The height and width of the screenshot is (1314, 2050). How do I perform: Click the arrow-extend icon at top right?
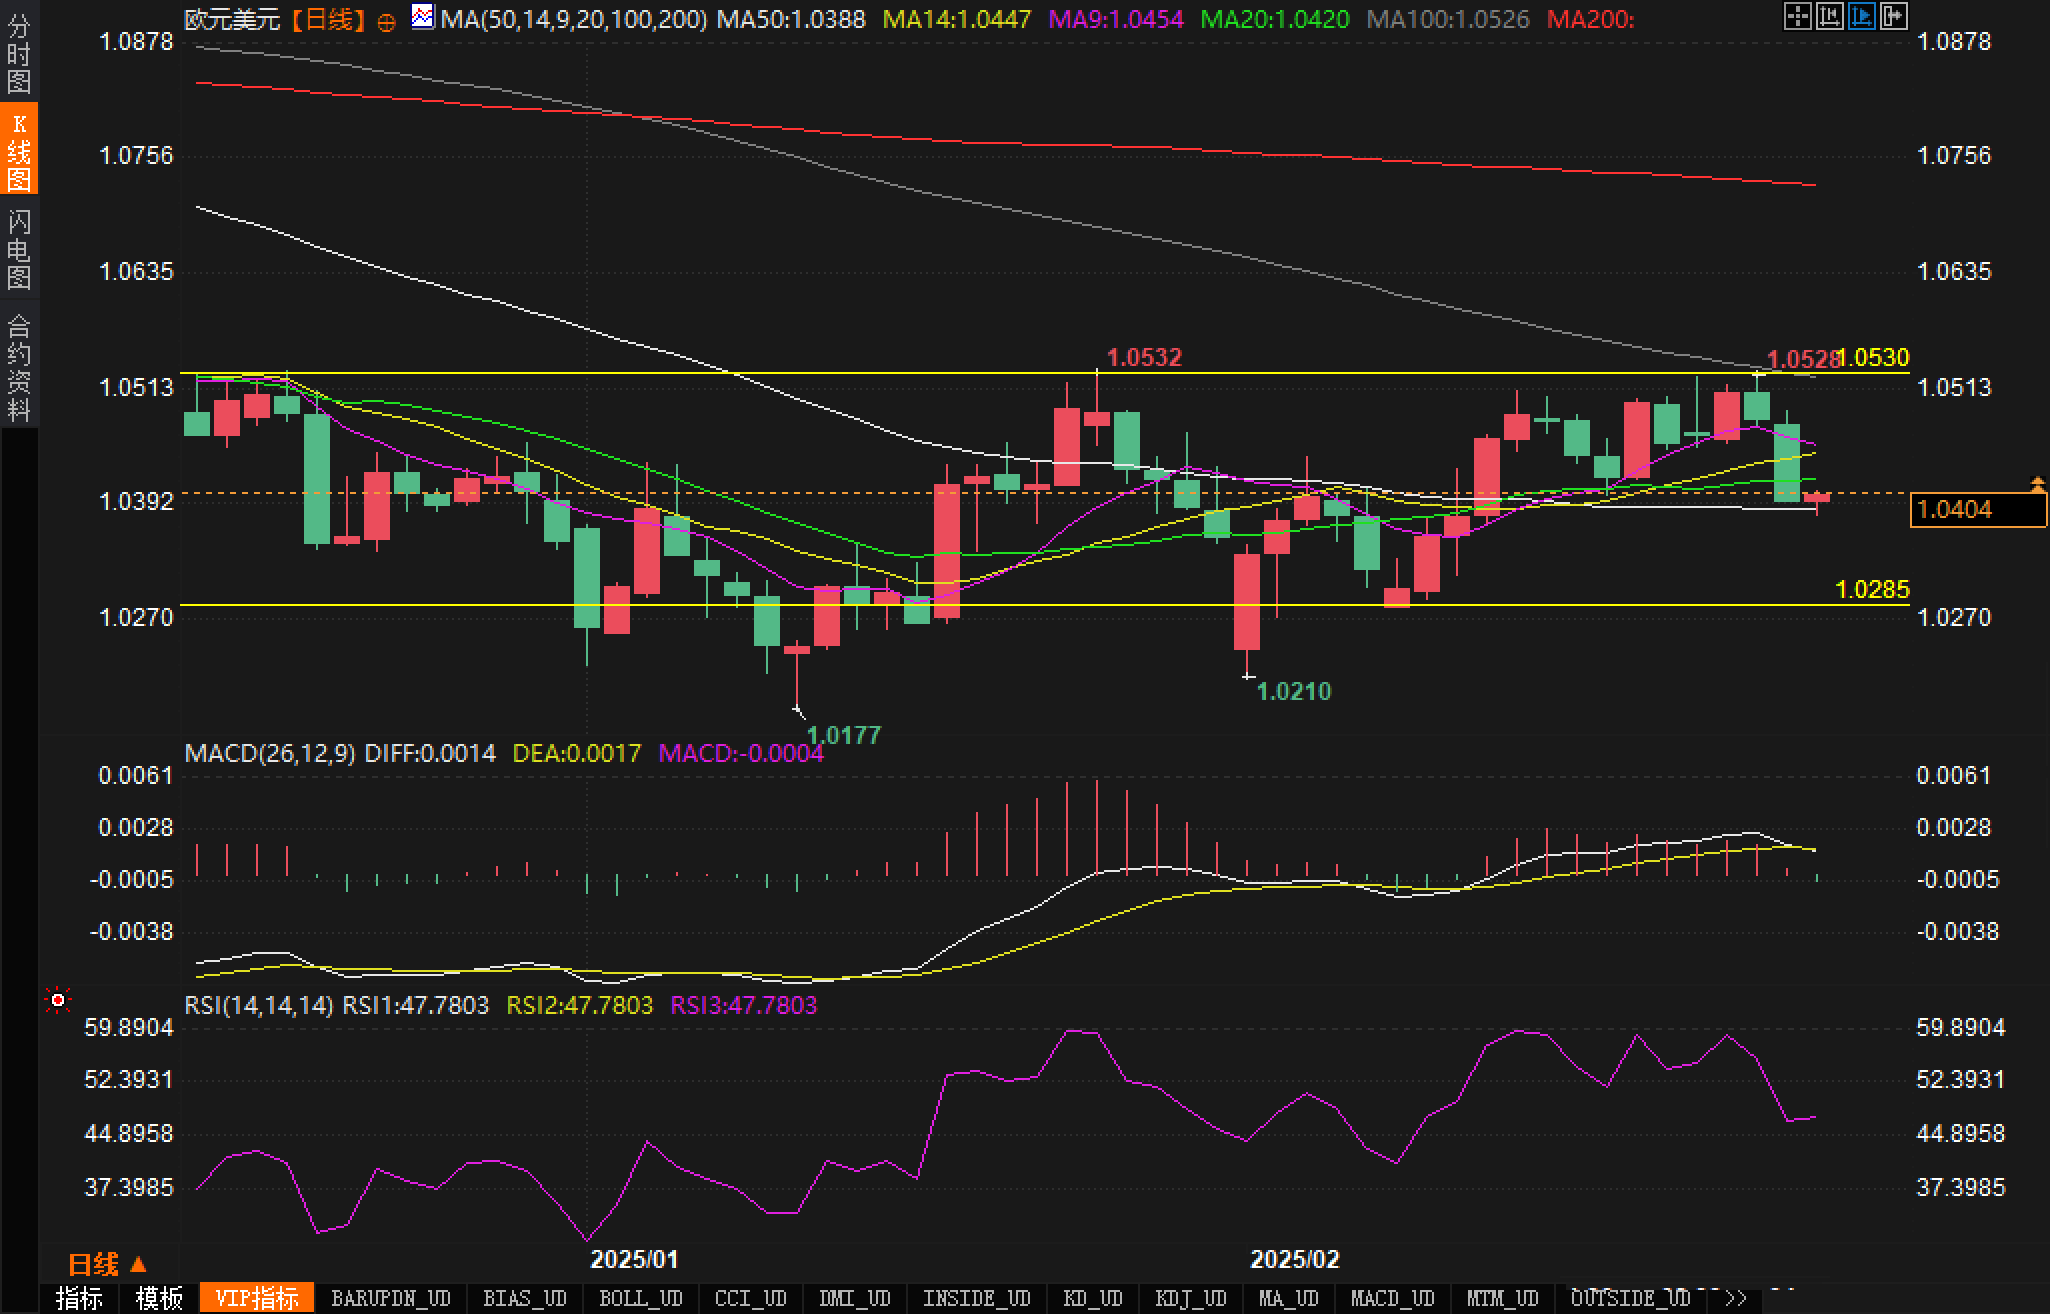coord(1893,16)
